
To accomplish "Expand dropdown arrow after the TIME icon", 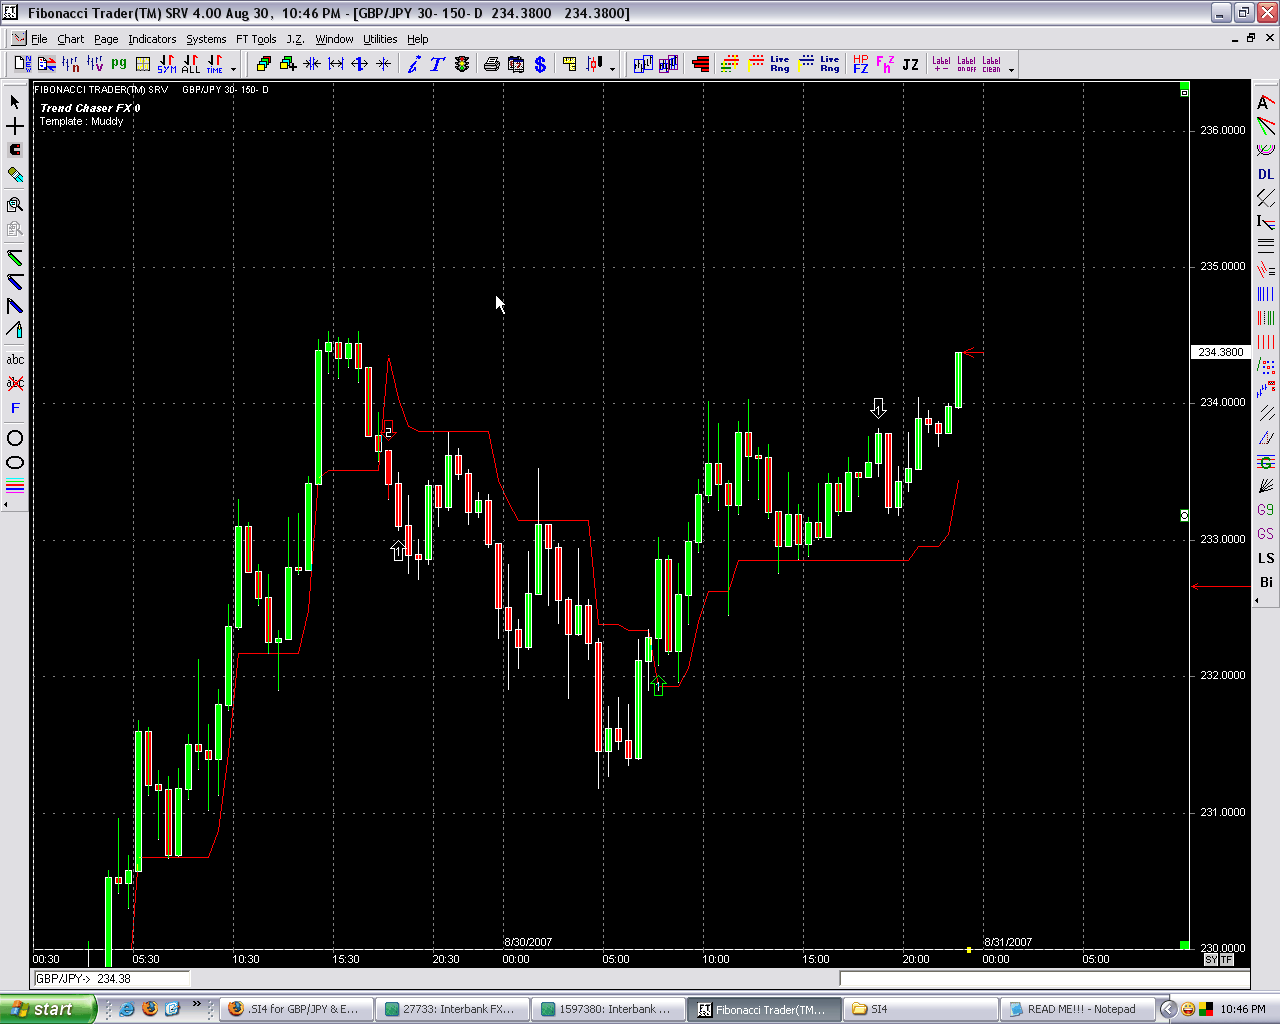I will pyautogui.click(x=234, y=69).
